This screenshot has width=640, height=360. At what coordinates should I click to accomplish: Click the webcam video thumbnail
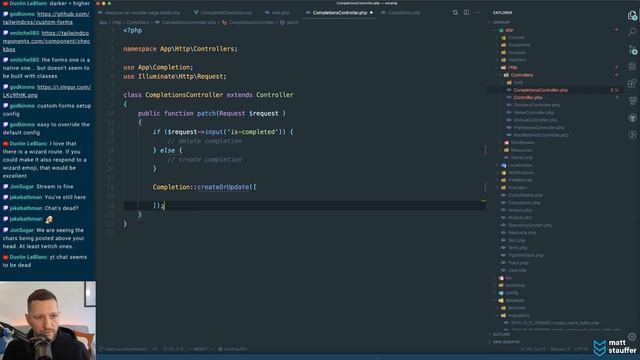[x=48, y=320]
